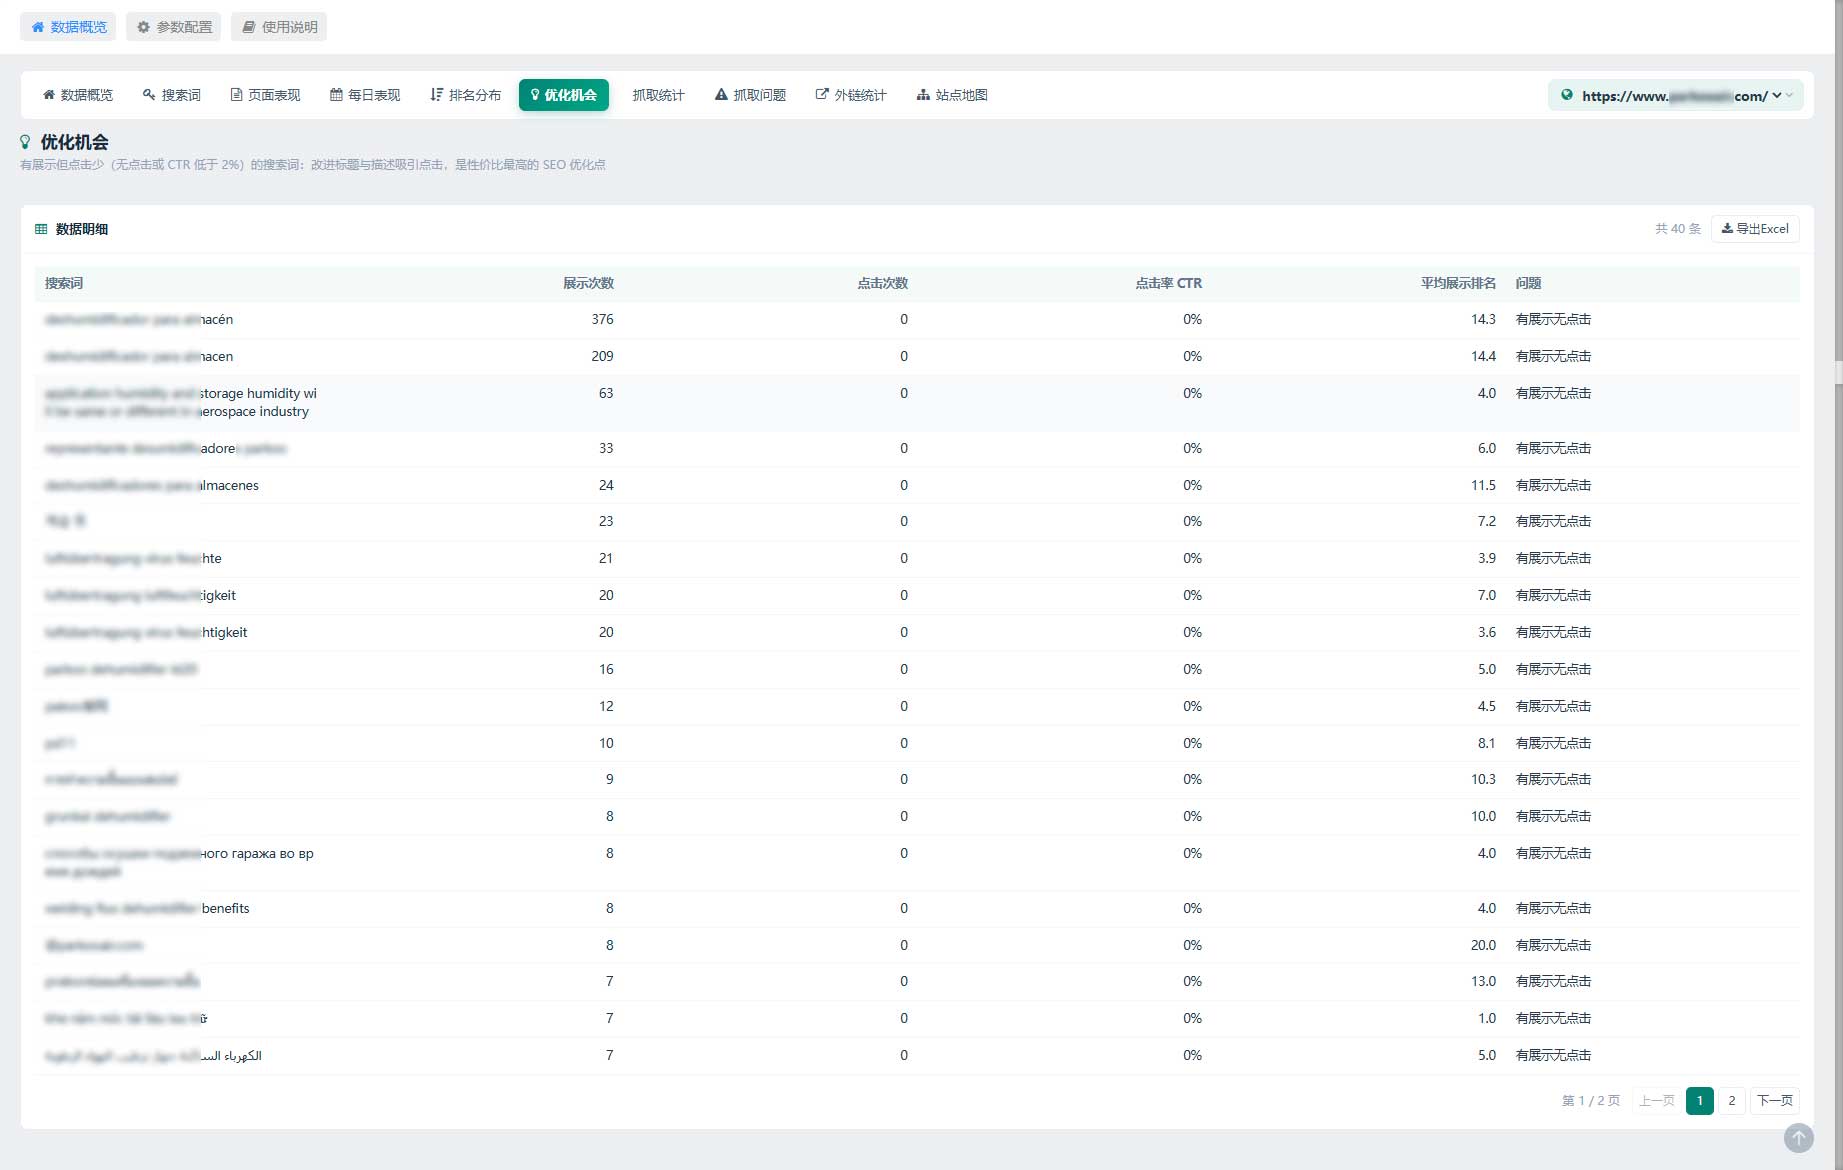Click the 搜索词 column header
The width and height of the screenshot is (1843, 1170).
click(64, 284)
